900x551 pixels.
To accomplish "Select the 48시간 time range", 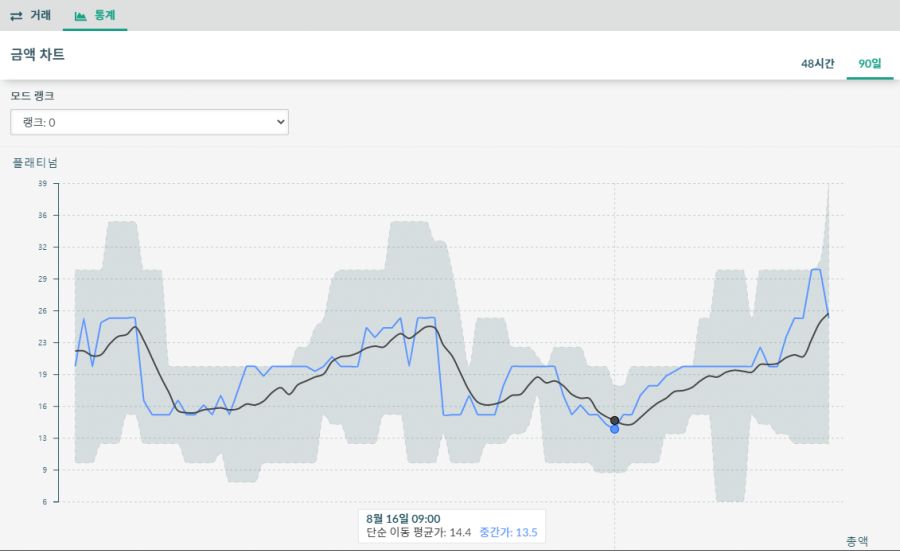I will coord(817,63).
